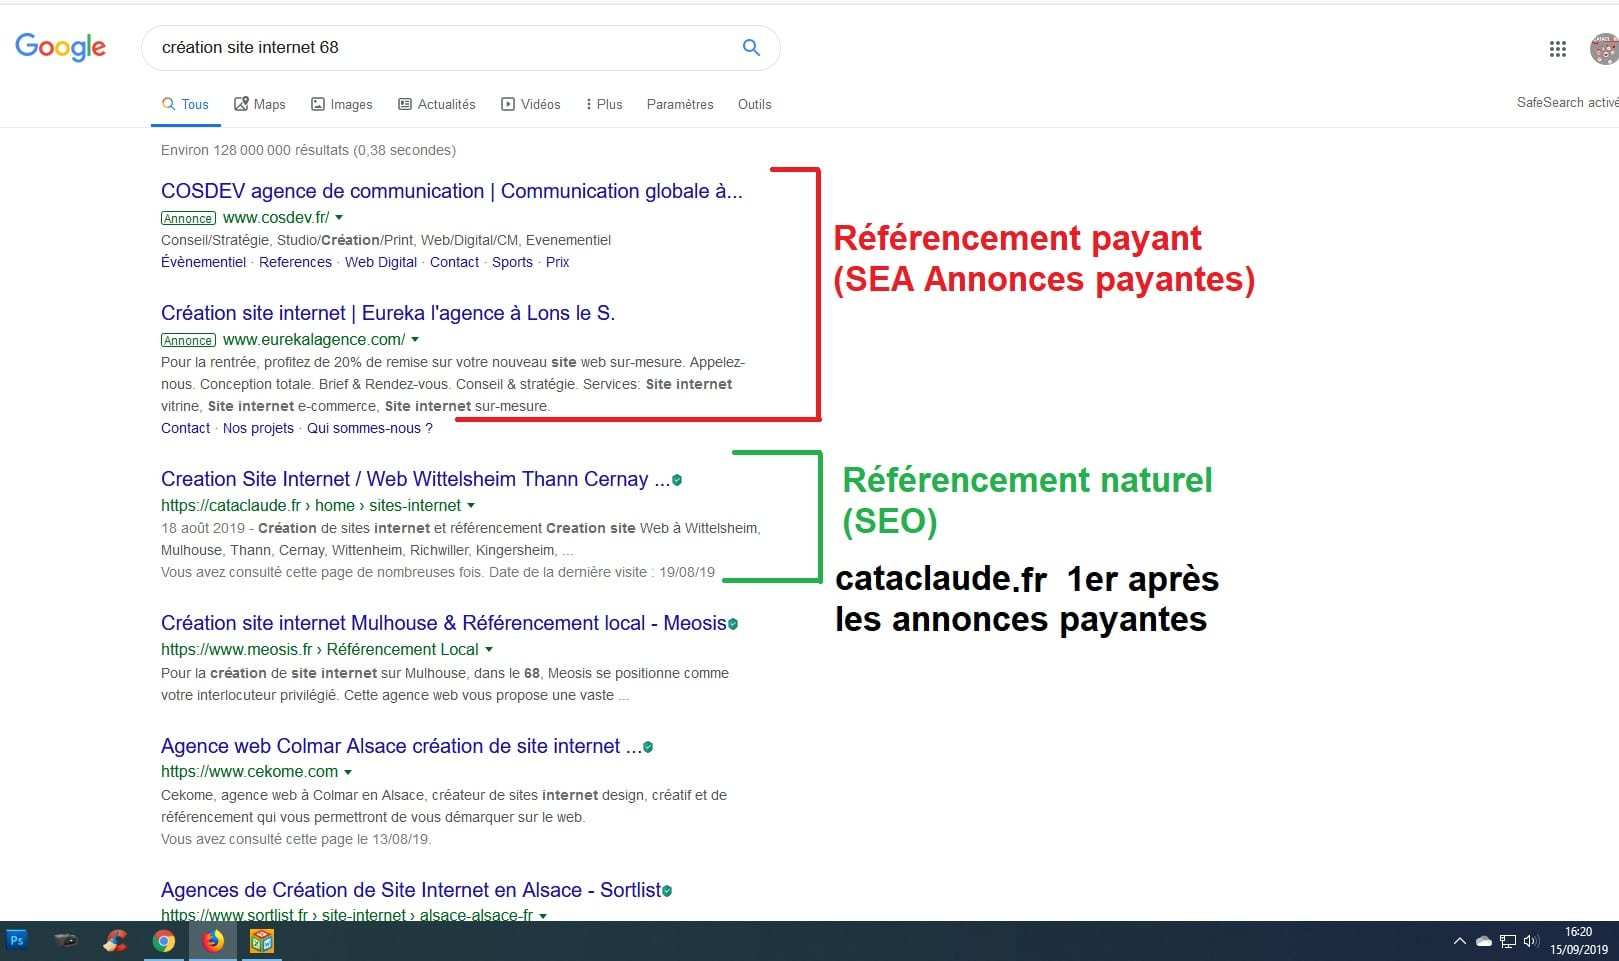Viewport: 1619px width, 961px height.
Task: Click the shield badge beside the Wittelsheim Thann Cernay title
Action: 677,480
